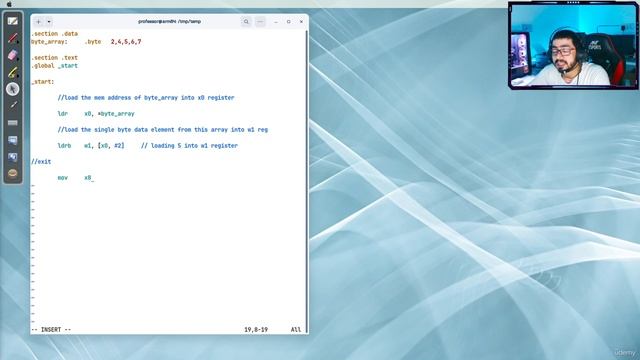Select the yellow highlighter tool
Screen dimensions: 640x360
[13, 72]
